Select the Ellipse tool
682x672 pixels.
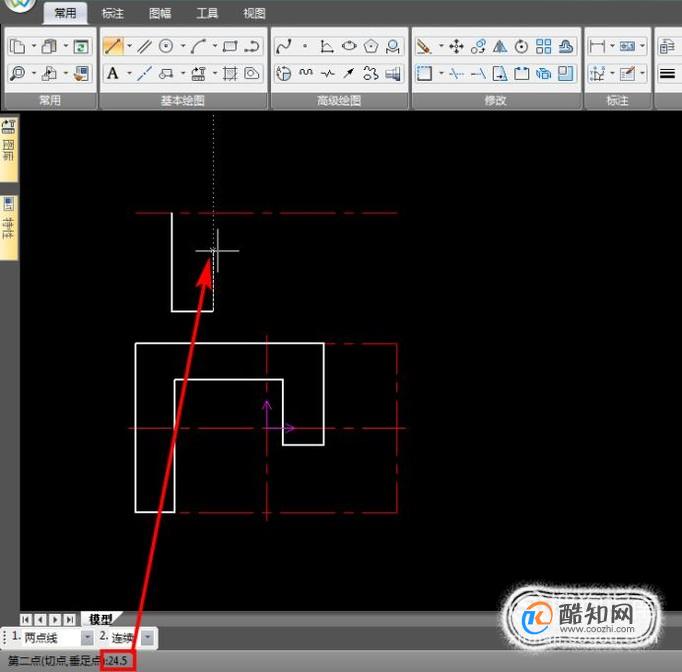pyautogui.click(x=349, y=46)
